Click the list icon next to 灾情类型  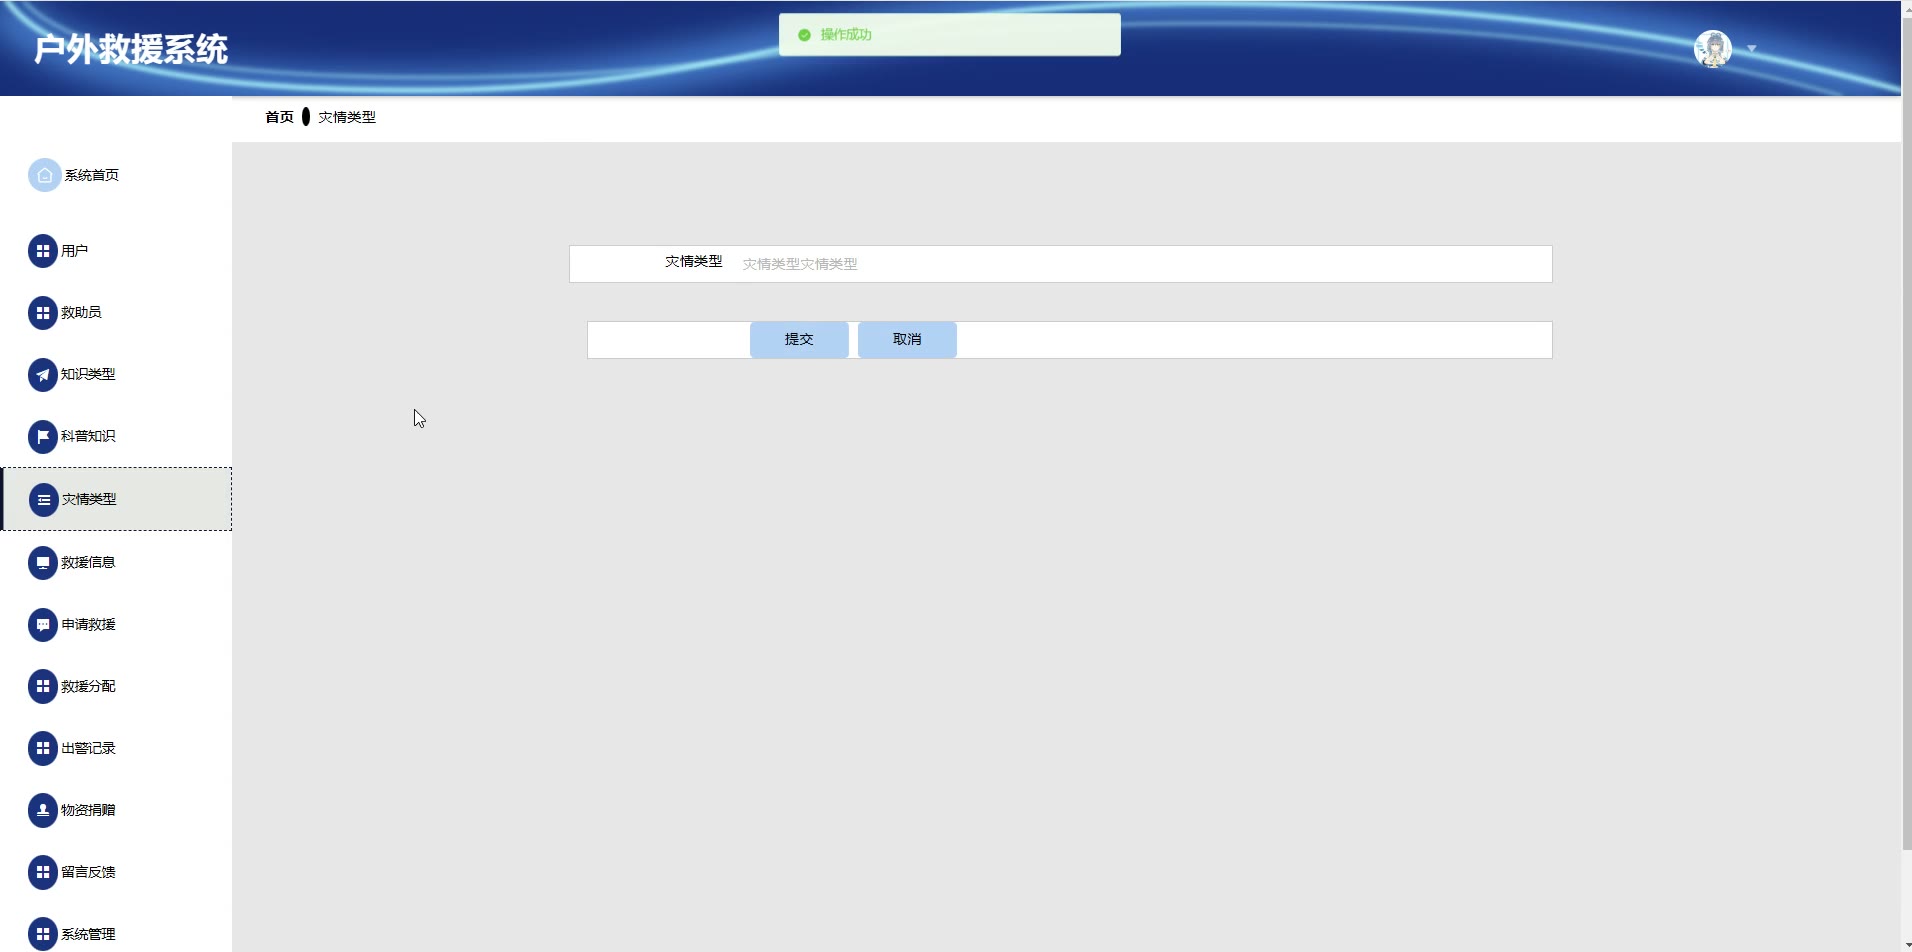click(x=44, y=500)
